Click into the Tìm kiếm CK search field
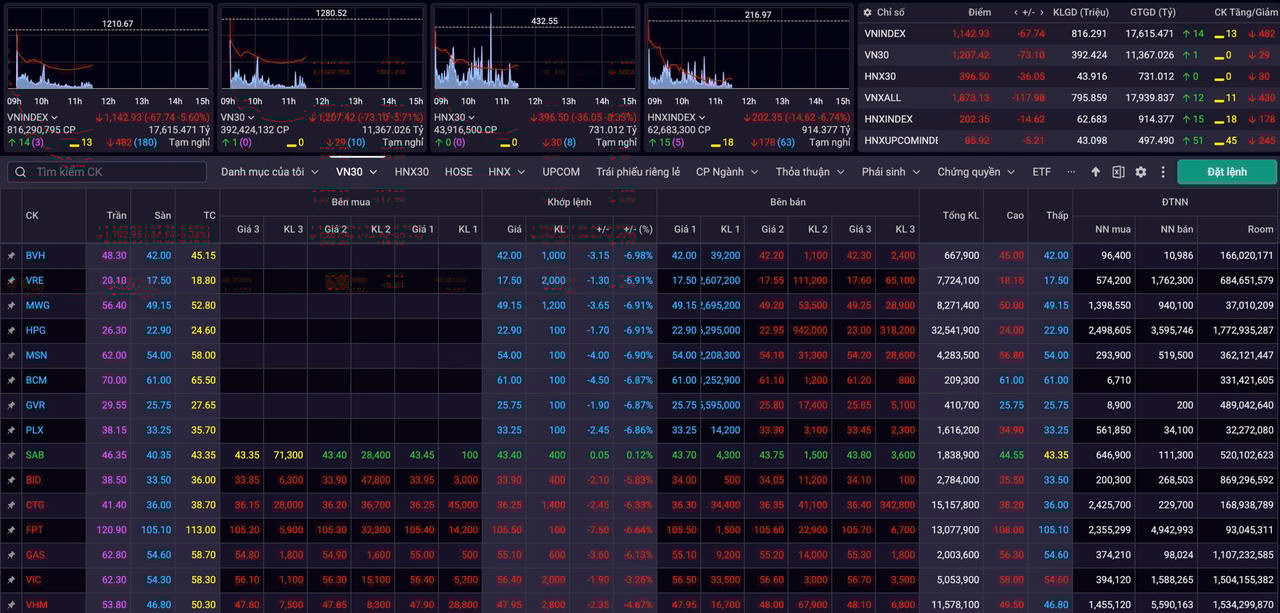Image resolution: width=1280 pixels, height=613 pixels. (x=120, y=172)
